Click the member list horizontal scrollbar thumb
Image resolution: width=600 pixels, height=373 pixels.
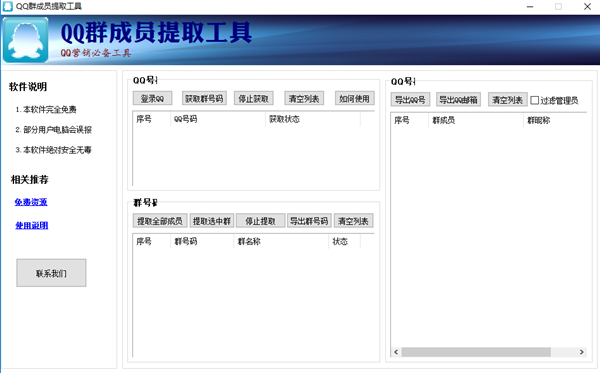point(476,352)
